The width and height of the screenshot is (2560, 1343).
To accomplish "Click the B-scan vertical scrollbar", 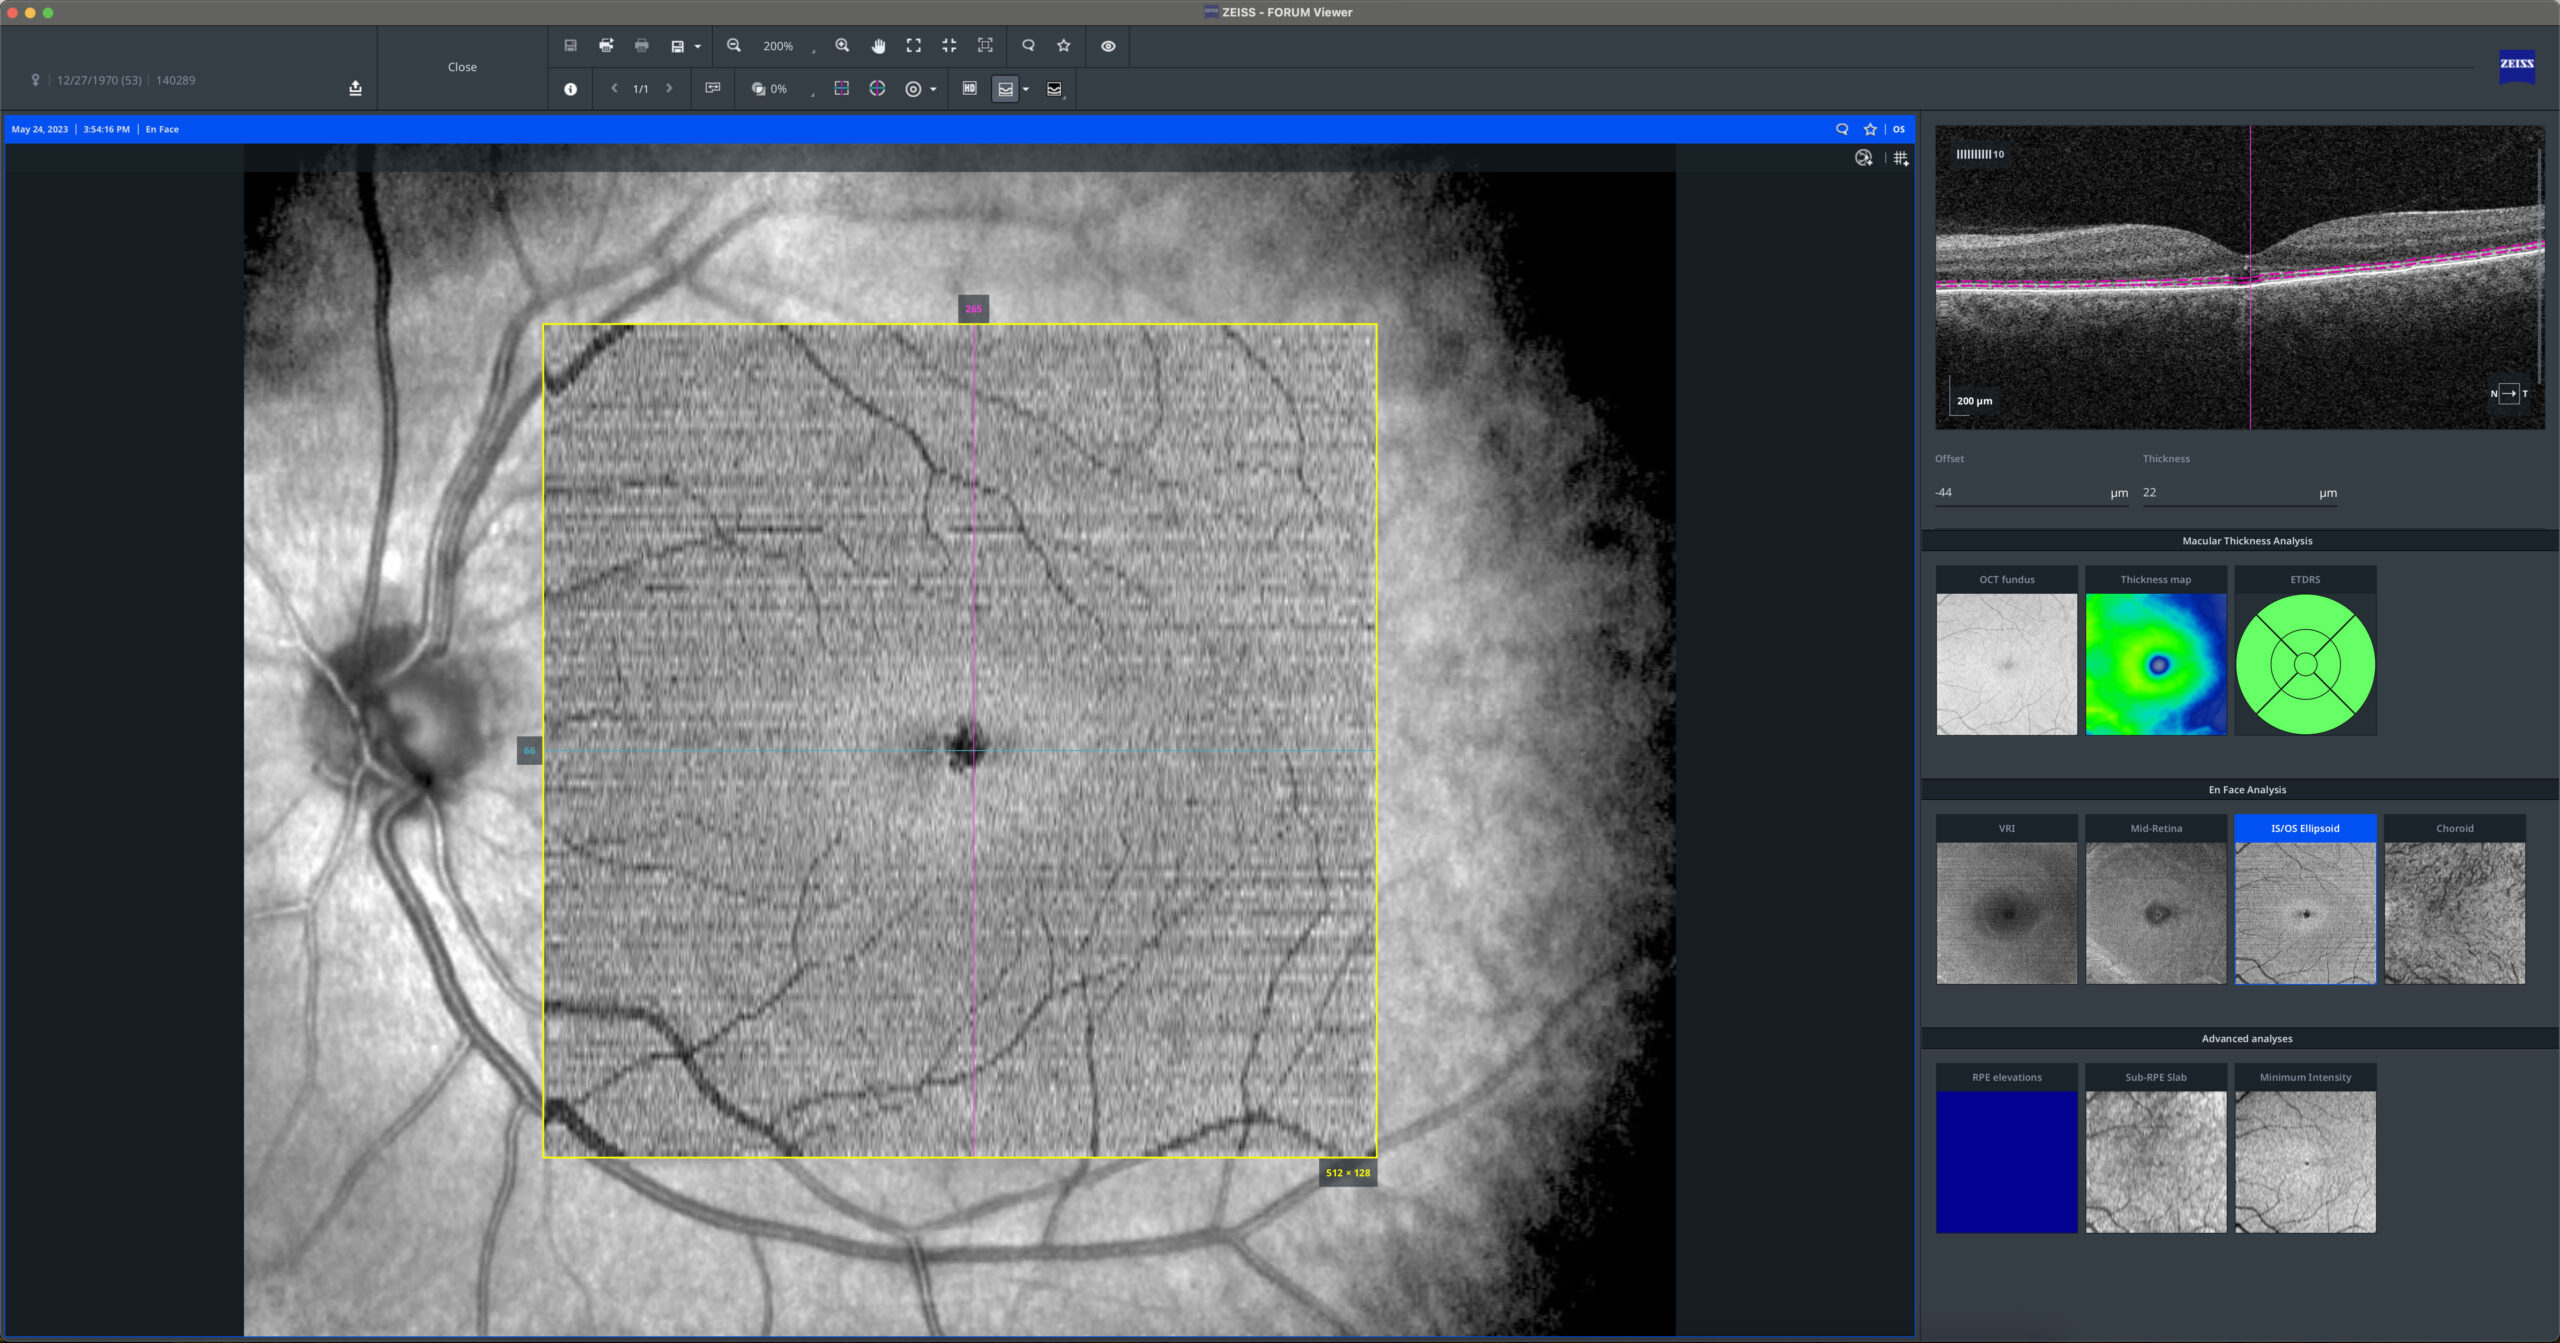I will pos(2540,265).
